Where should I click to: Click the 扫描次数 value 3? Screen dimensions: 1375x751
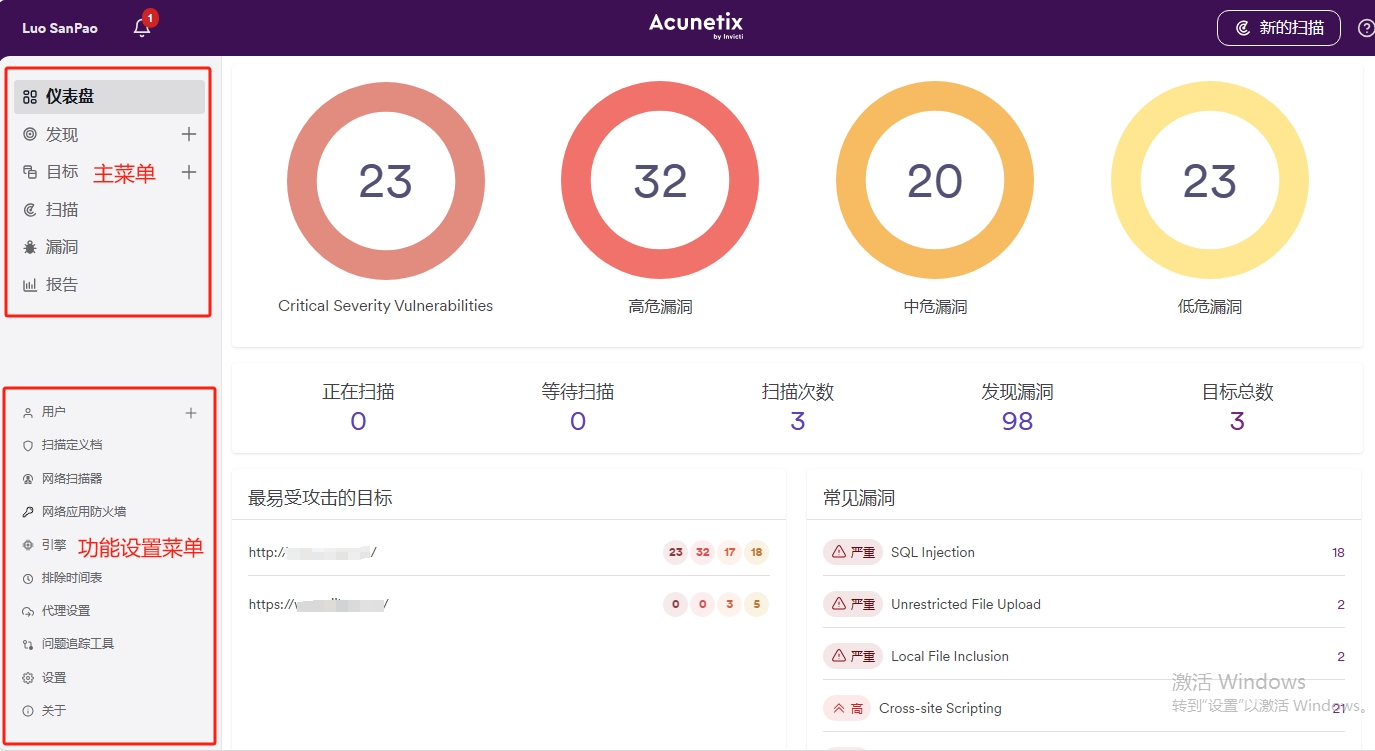797,421
